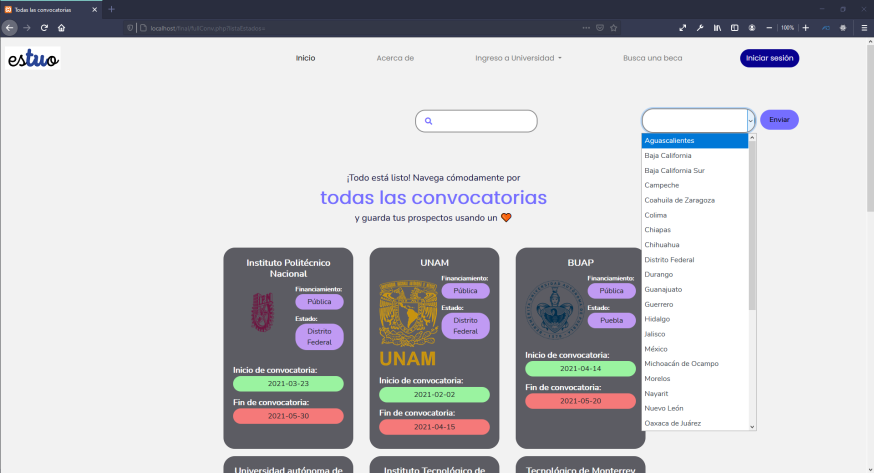This screenshot has width=874, height=473.
Task: Select Aguascalientes from the state list
Action: [x=695, y=141]
